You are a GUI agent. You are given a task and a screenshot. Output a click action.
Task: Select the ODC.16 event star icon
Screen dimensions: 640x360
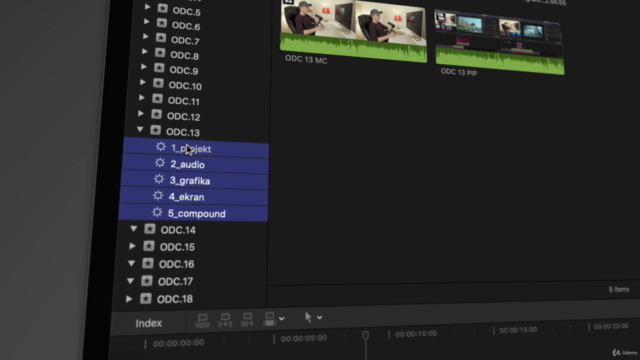pos(148,263)
